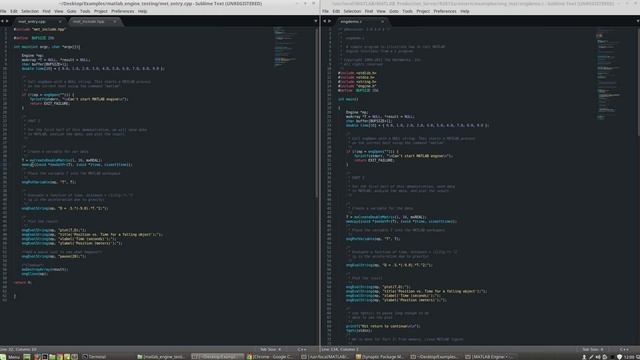The width and height of the screenshot is (640, 360).
Task: Go to previous tab arrow in right window
Action: [325, 21]
